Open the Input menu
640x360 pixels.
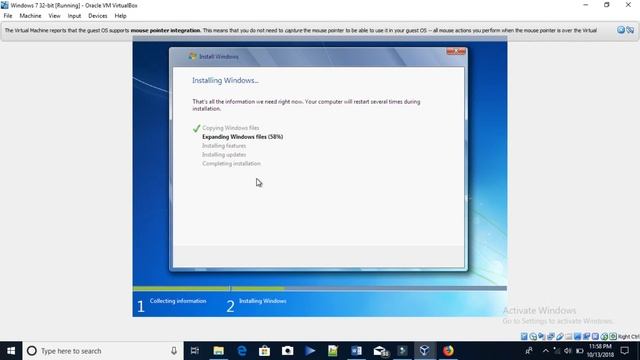click(74, 16)
